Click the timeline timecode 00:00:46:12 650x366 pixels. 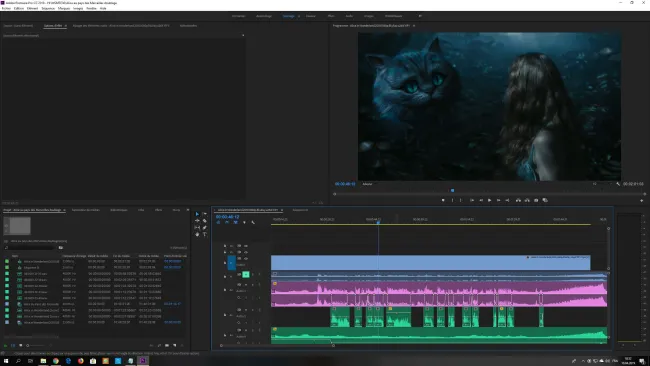point(227,217)
